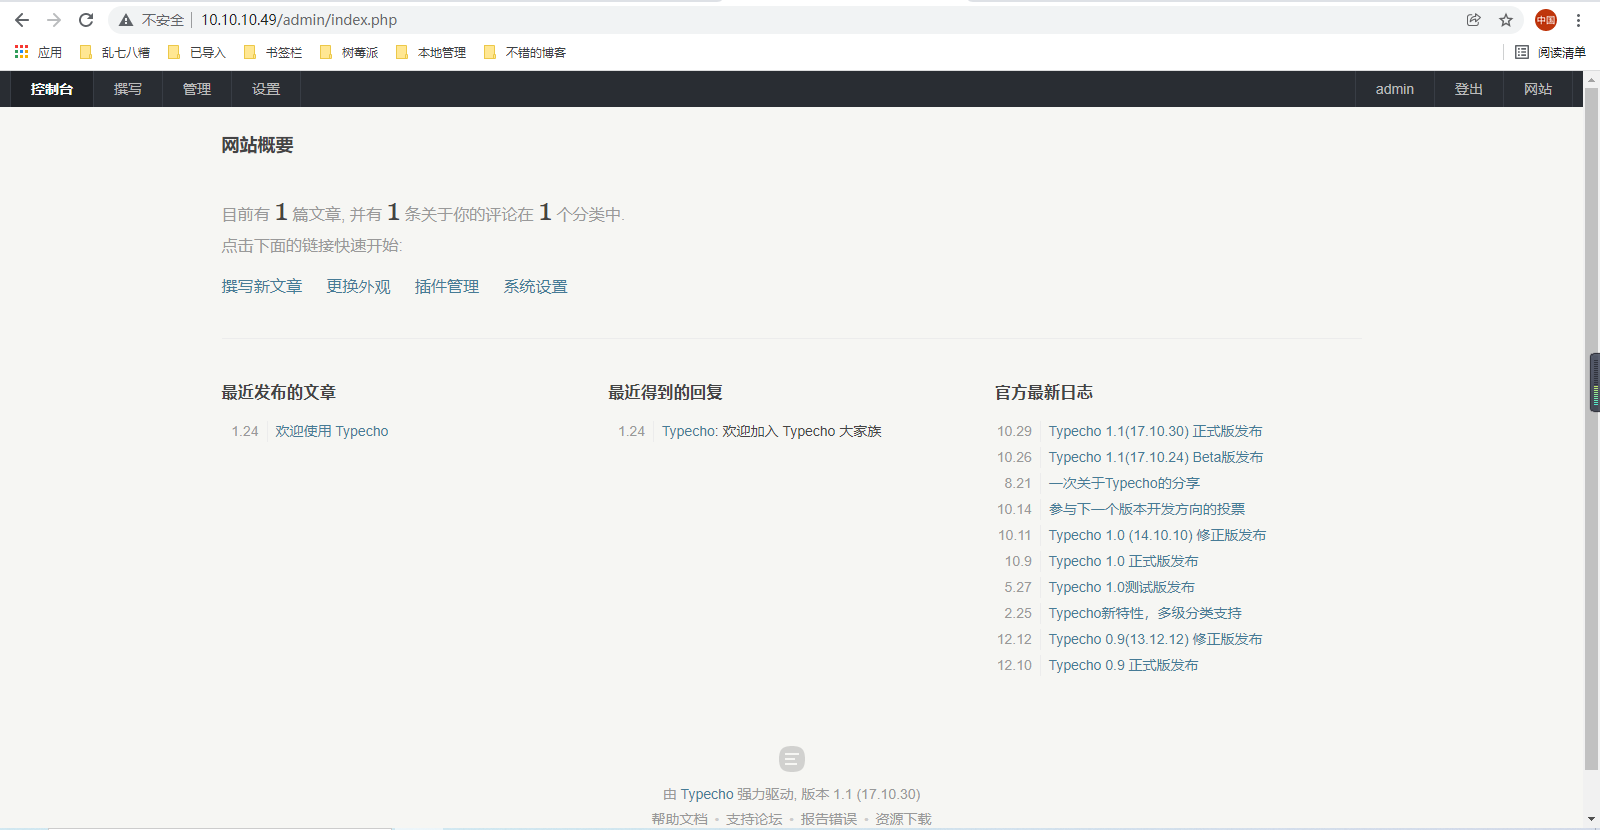Select the 控制台 dashboard menu

point(52,89)
